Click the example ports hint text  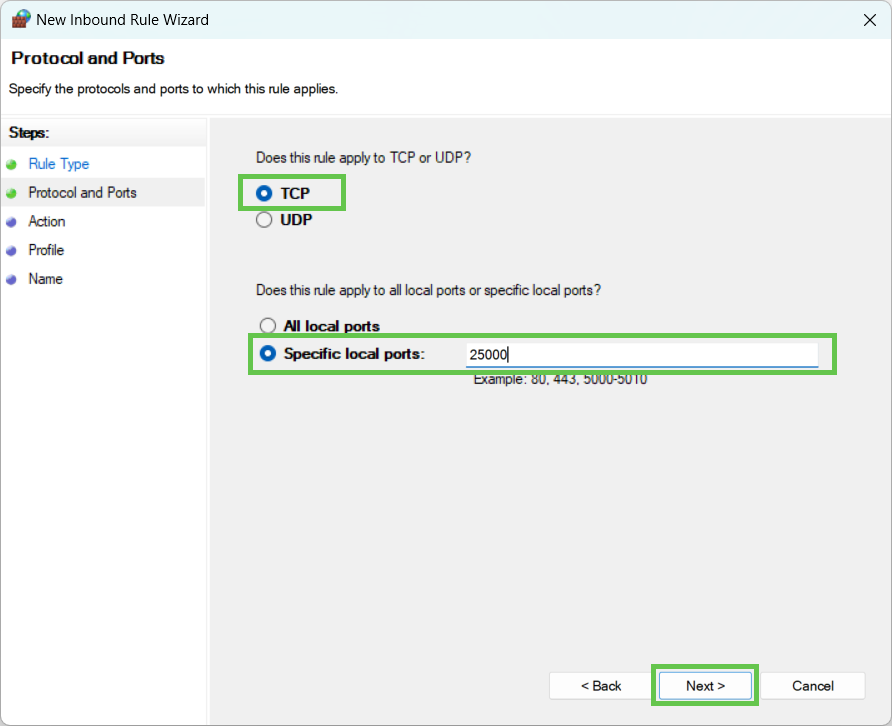point(560,380)
